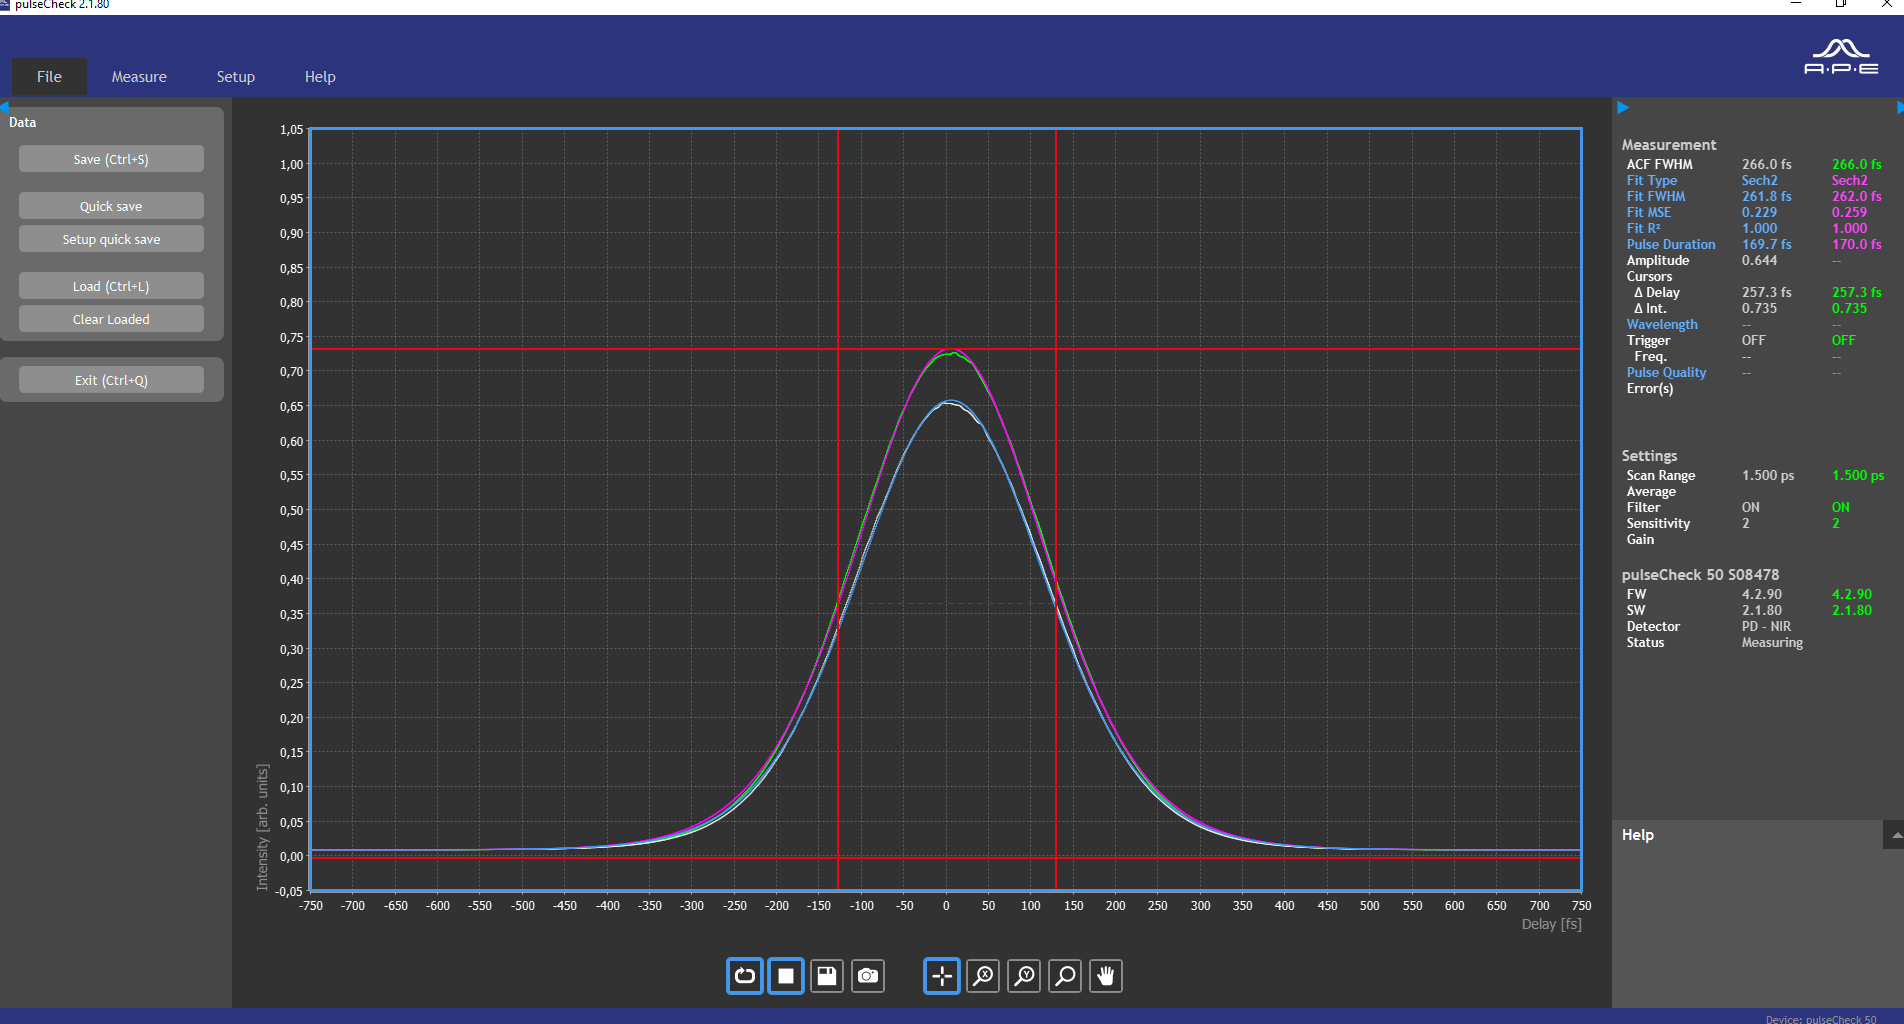Click the Scan Range value 1.500 ps in white
Viewport: 1904px width, 1024px height.
pos(1767,475)
